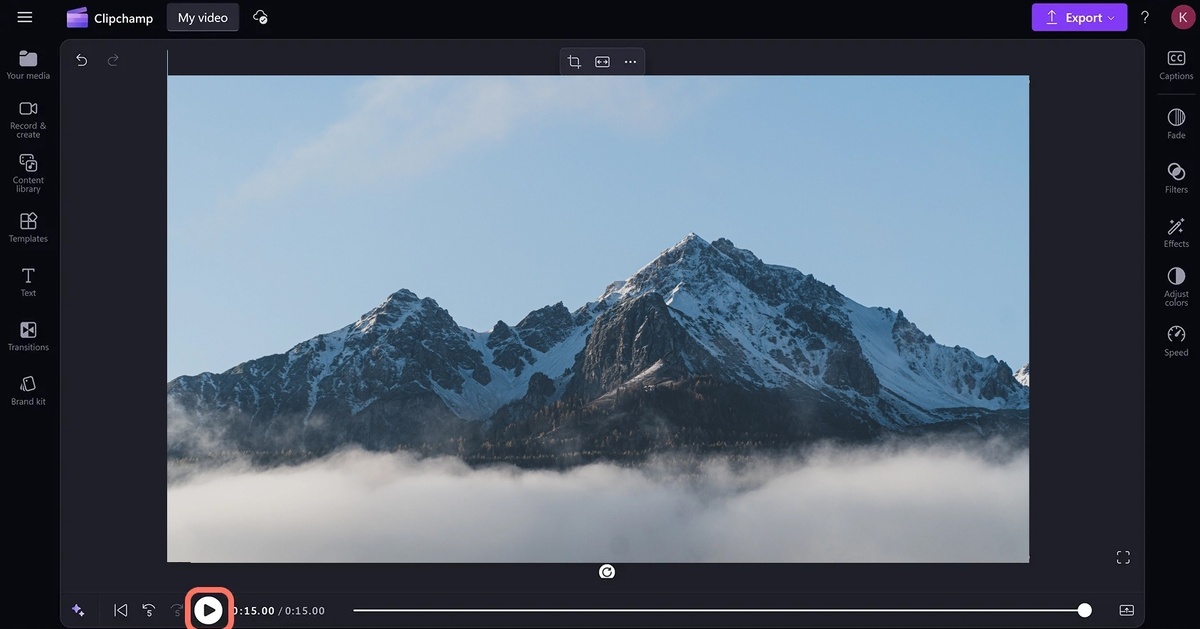The width and height of the screenshot is (1200, 629).
Task: Open the Text panel
Action: [x=28, y=282]
